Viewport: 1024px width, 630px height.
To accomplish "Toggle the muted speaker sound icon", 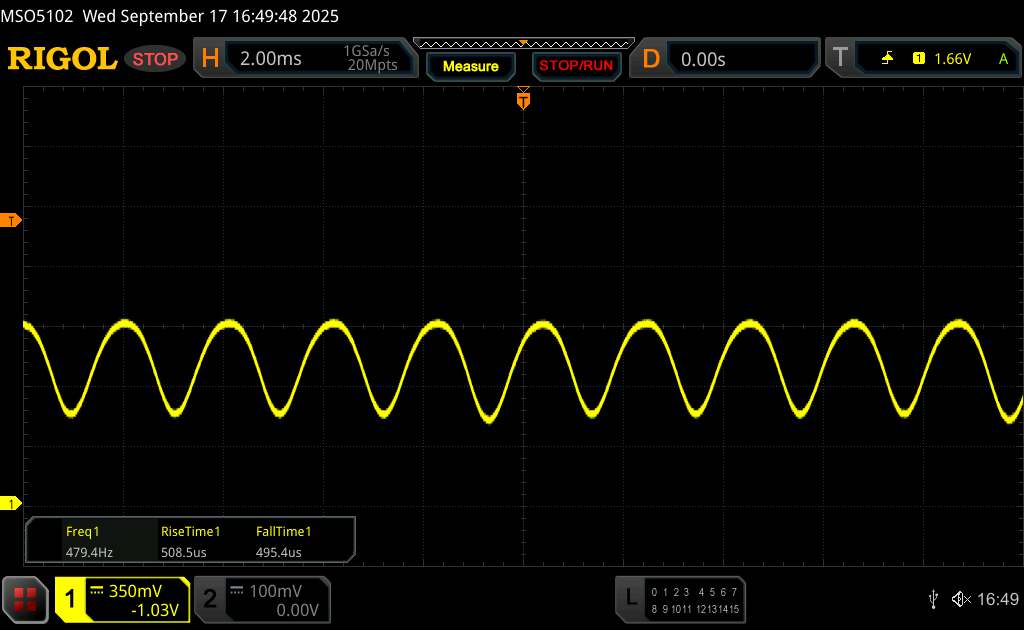I will coord(961,599).
